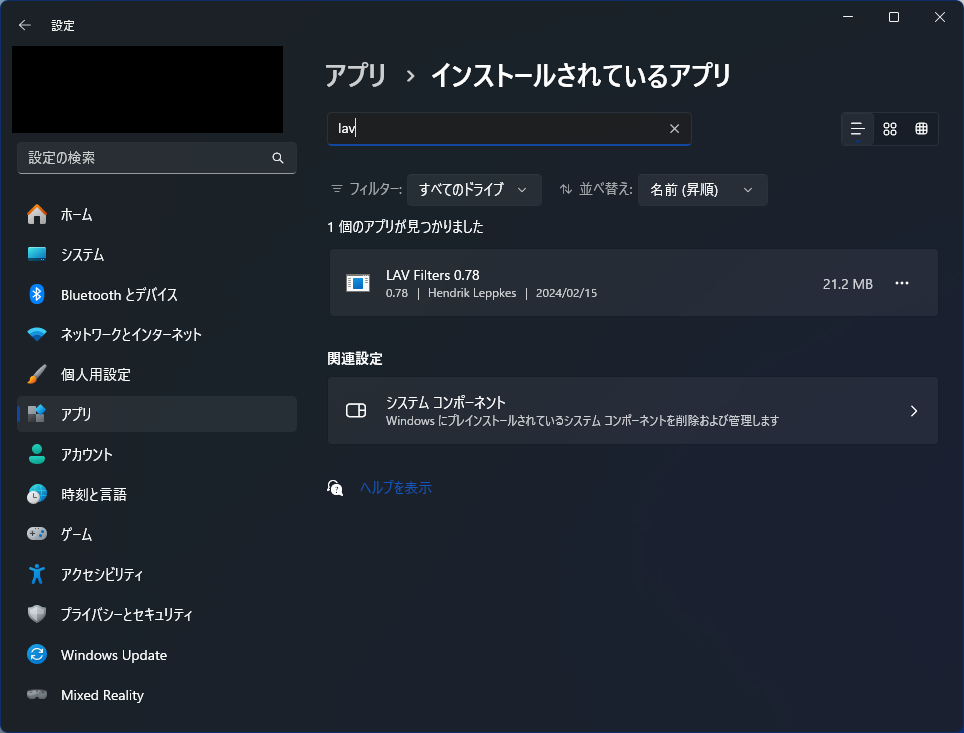
Task: Open the drive filter dropdown
Action: (474, 190)
